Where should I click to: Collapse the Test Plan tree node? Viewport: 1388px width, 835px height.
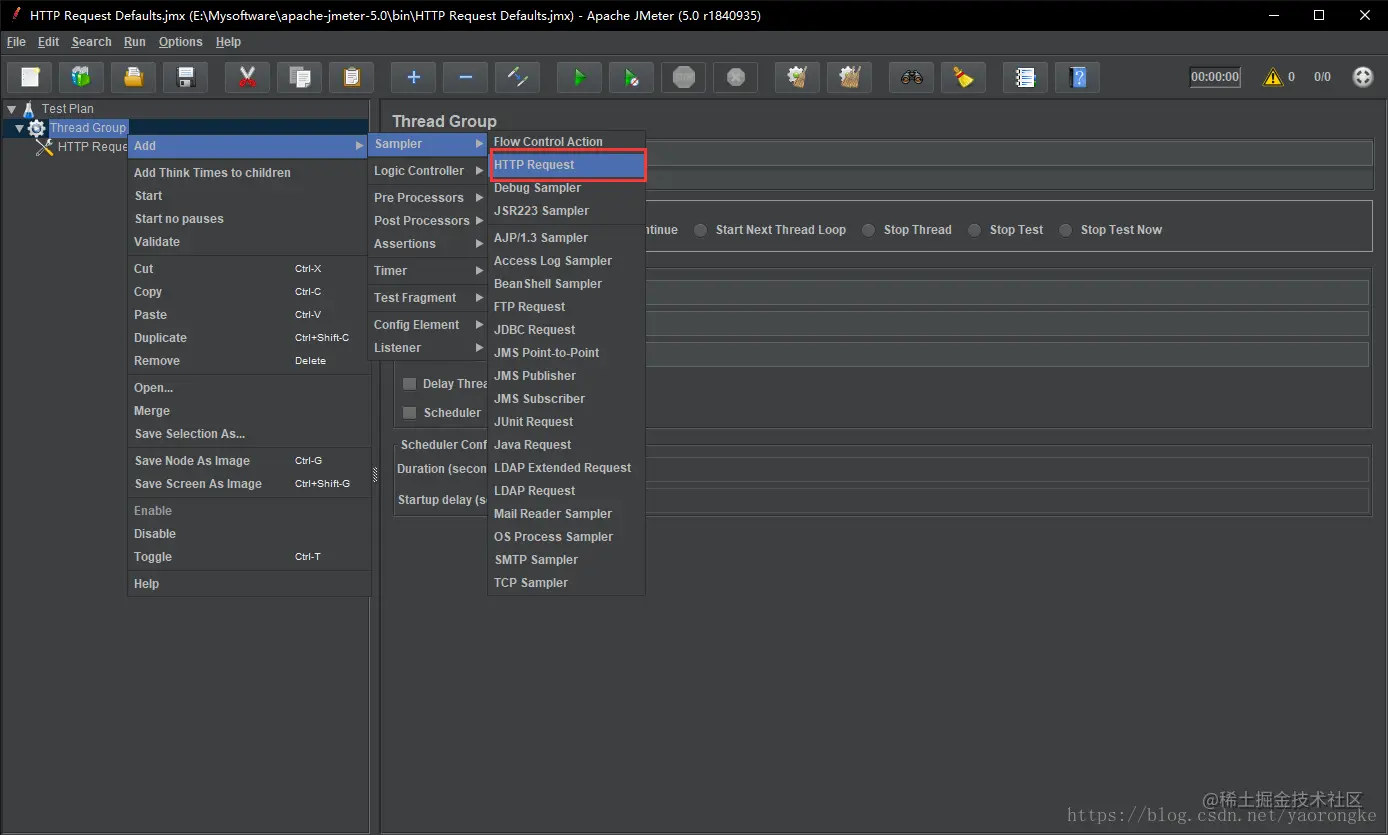click(x=11, y=109)
